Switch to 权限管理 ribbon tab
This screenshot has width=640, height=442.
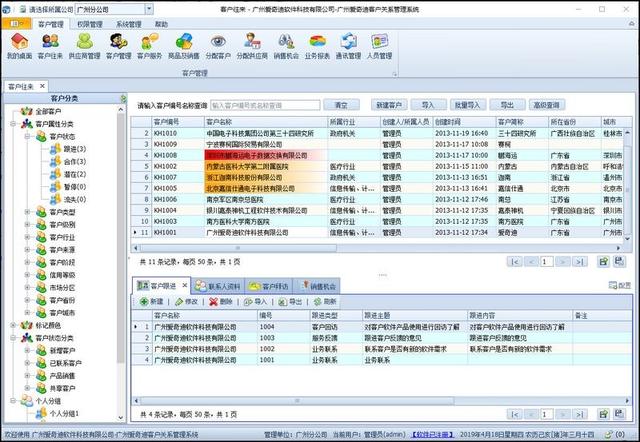(90, 24)
